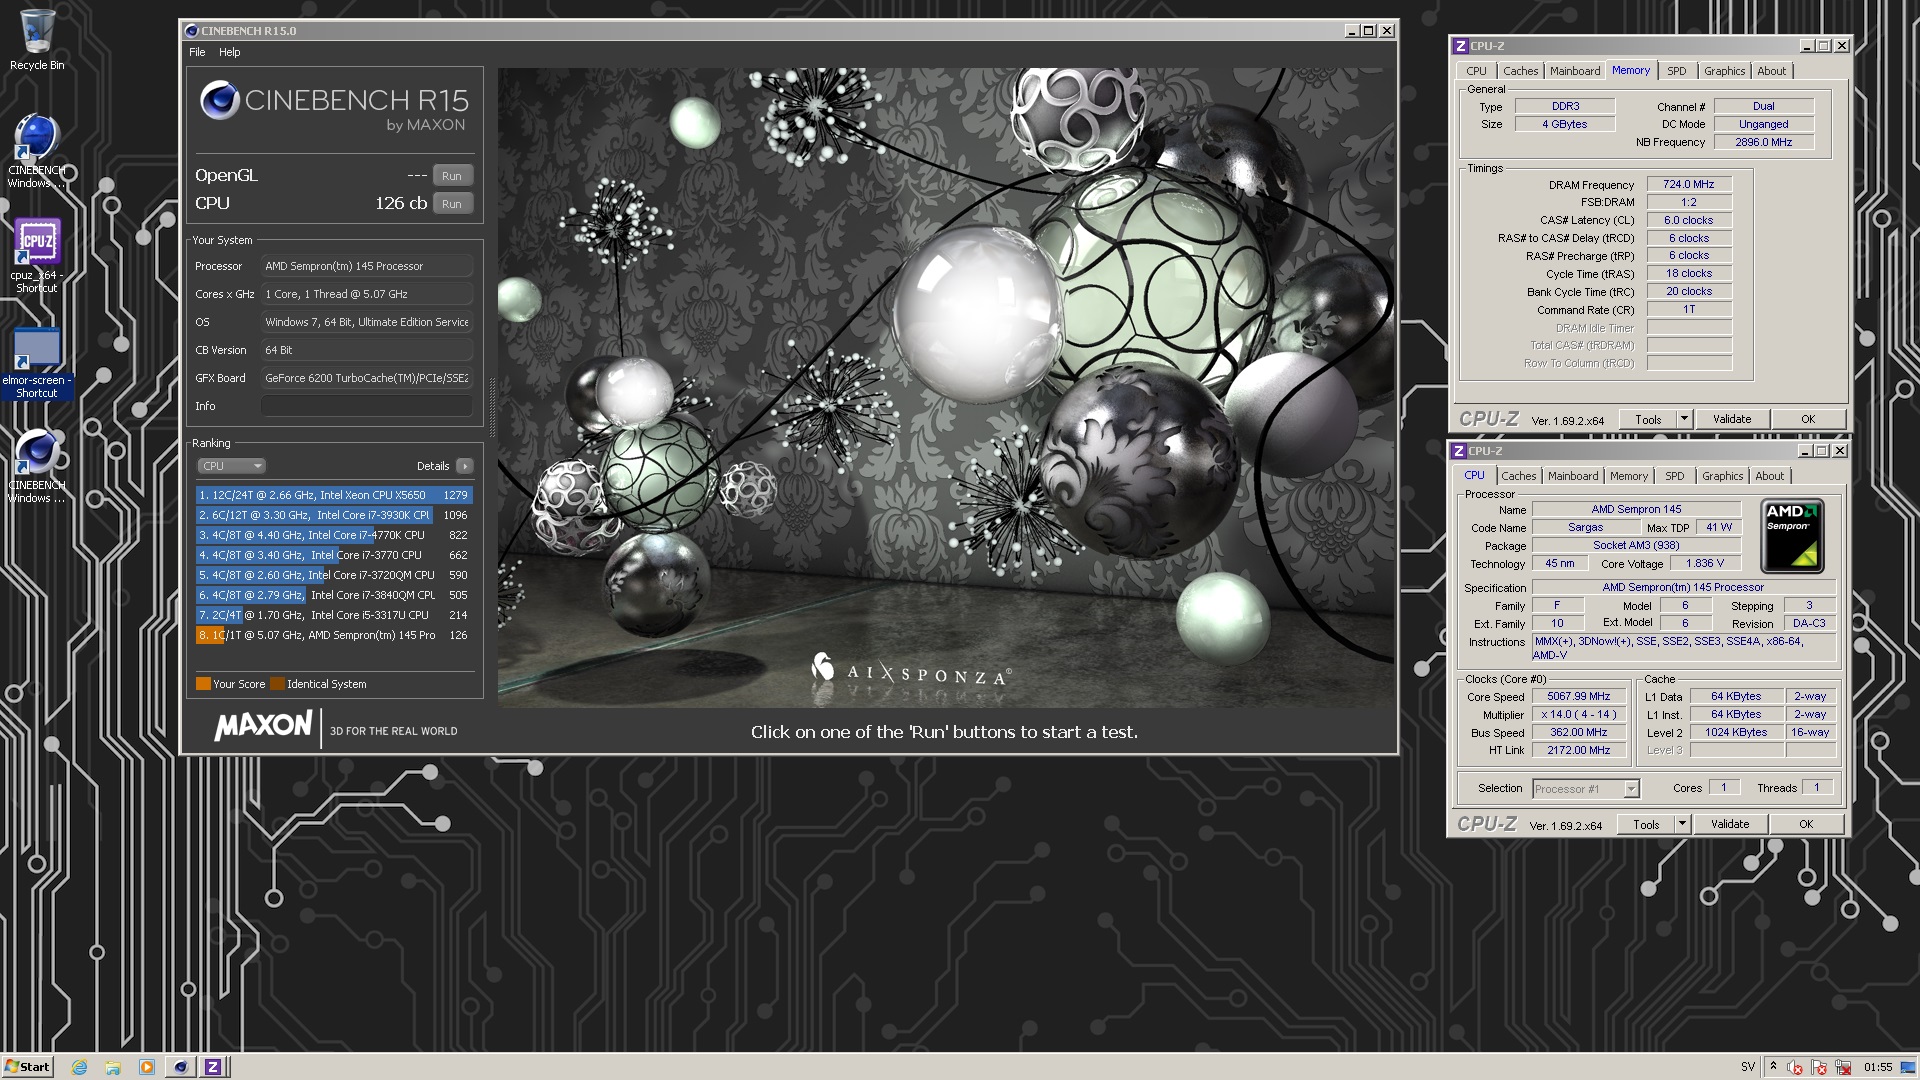
Task: Select ranking entry 8 AMD Sempron 145
Action: pos(334,635)
